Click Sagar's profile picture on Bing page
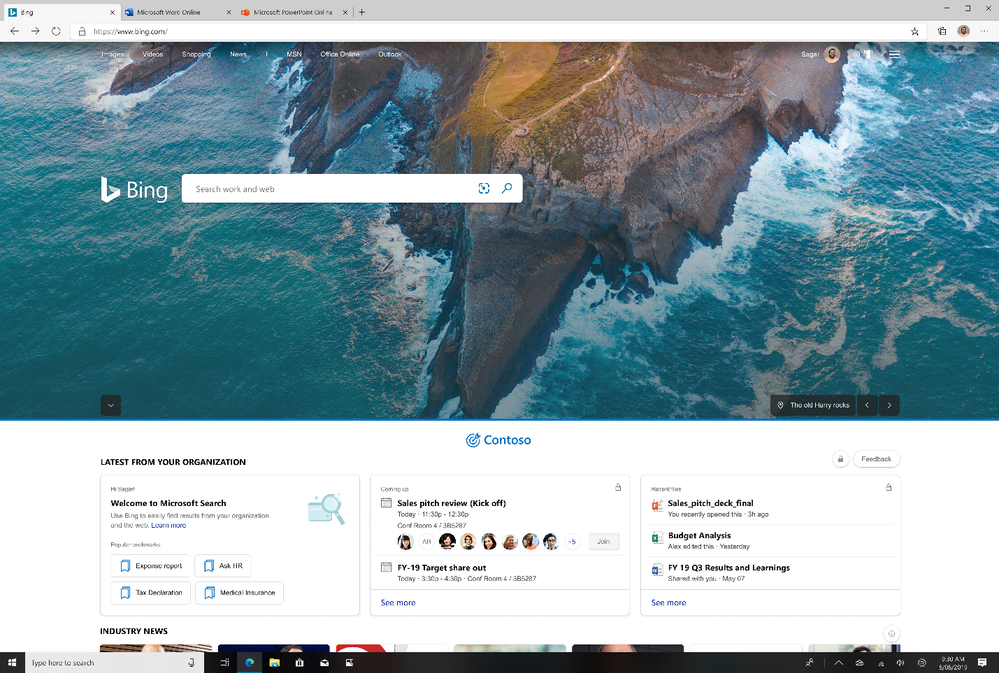Screen dimensions: 999x673 [x=831, y=54]
